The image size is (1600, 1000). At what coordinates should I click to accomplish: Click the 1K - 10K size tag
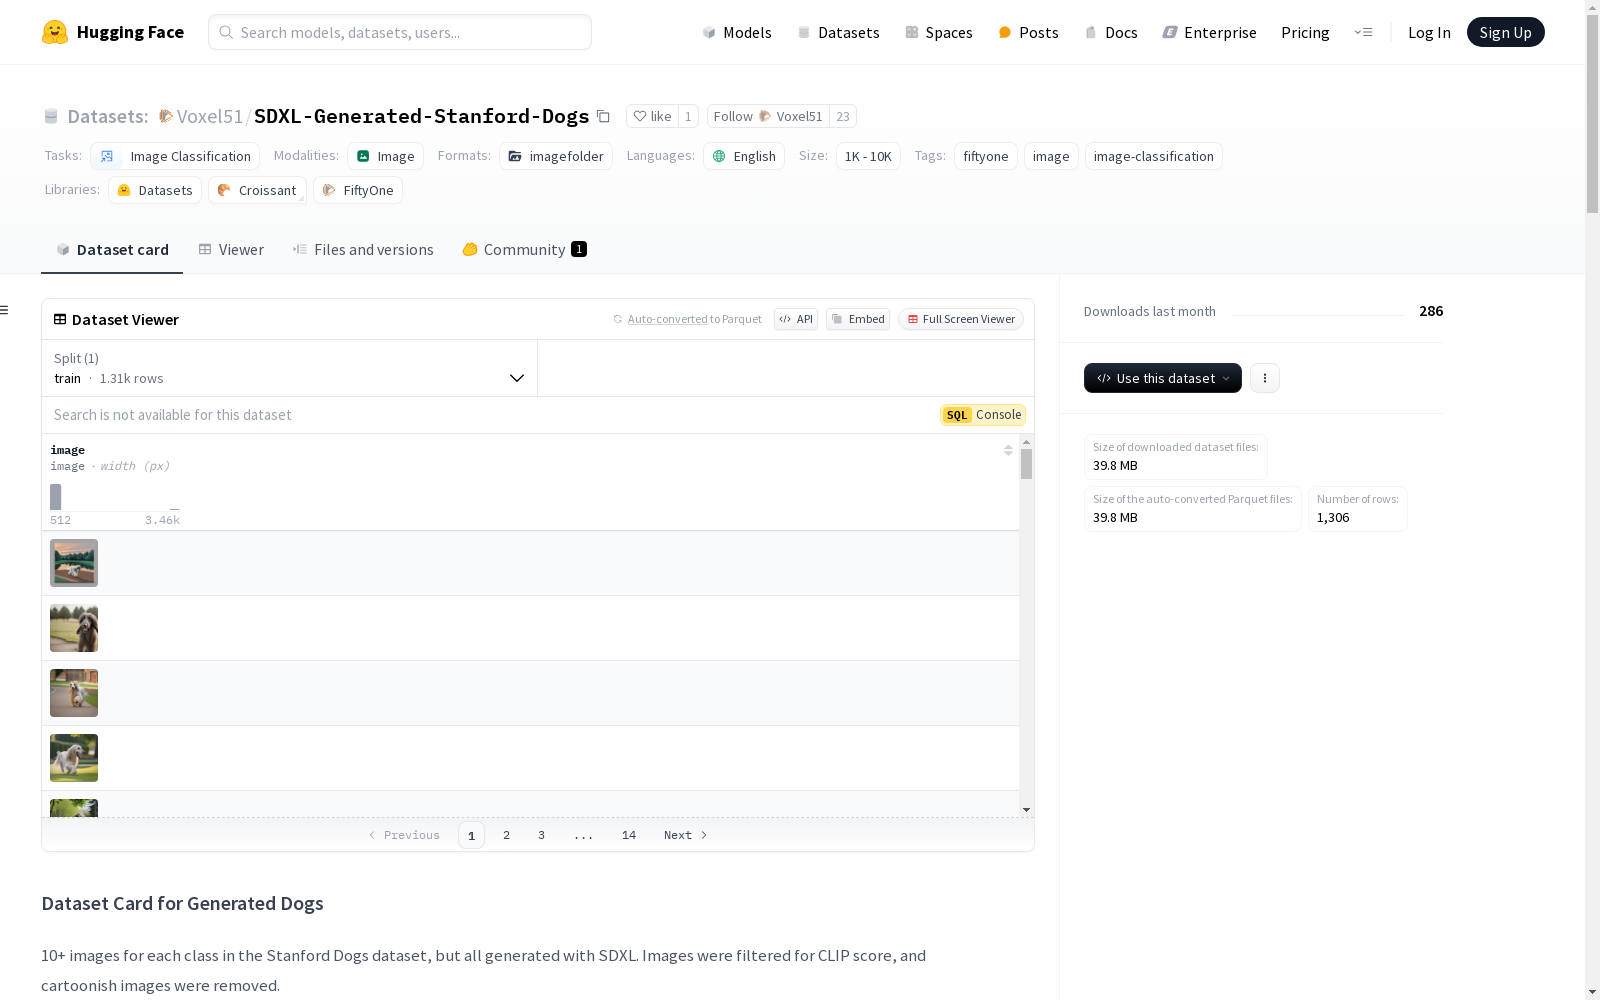(868, 156)
